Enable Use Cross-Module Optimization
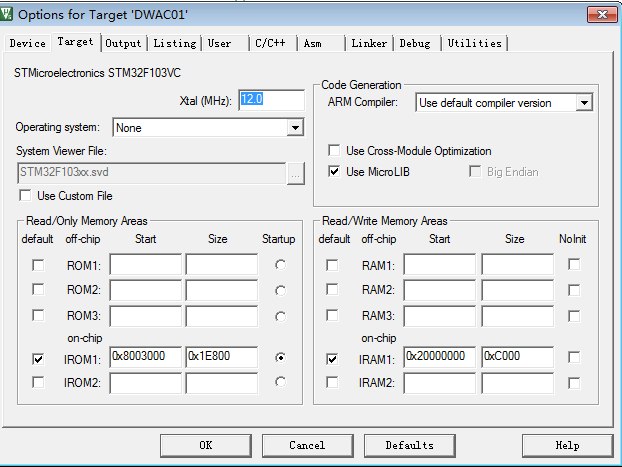622x467 pixels. 334,151
